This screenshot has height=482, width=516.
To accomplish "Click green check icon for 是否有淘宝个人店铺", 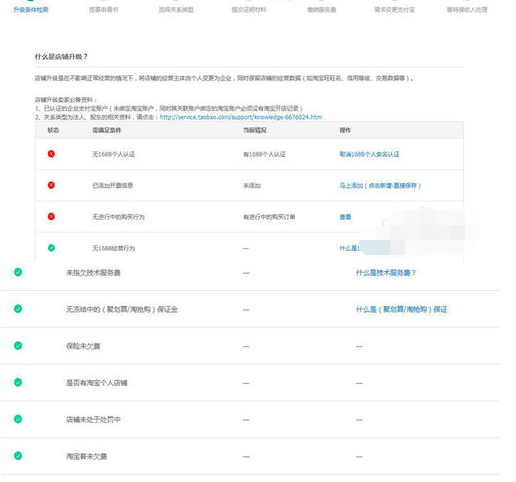I will coord(18,382).
